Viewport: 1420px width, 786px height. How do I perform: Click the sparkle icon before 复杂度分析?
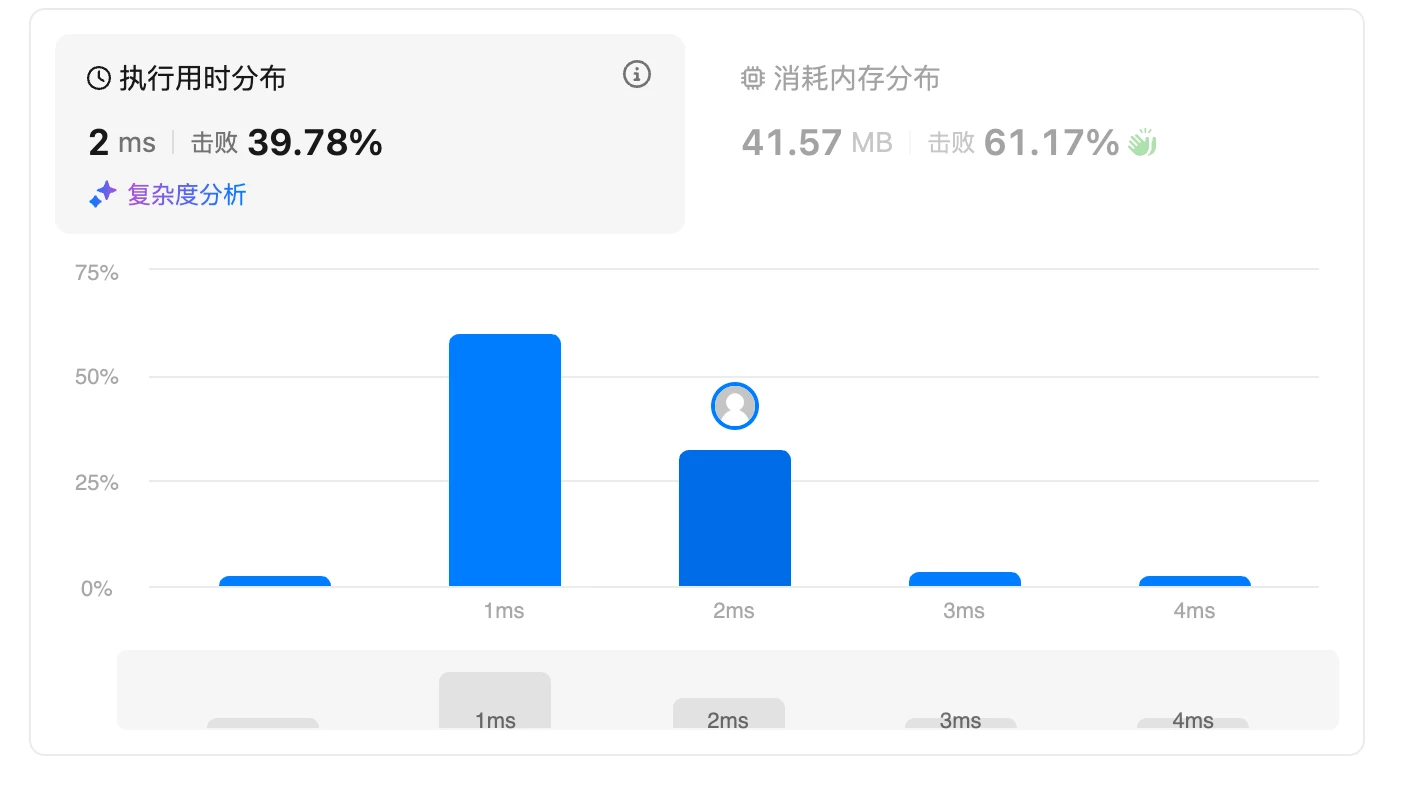tap(103, 195)
